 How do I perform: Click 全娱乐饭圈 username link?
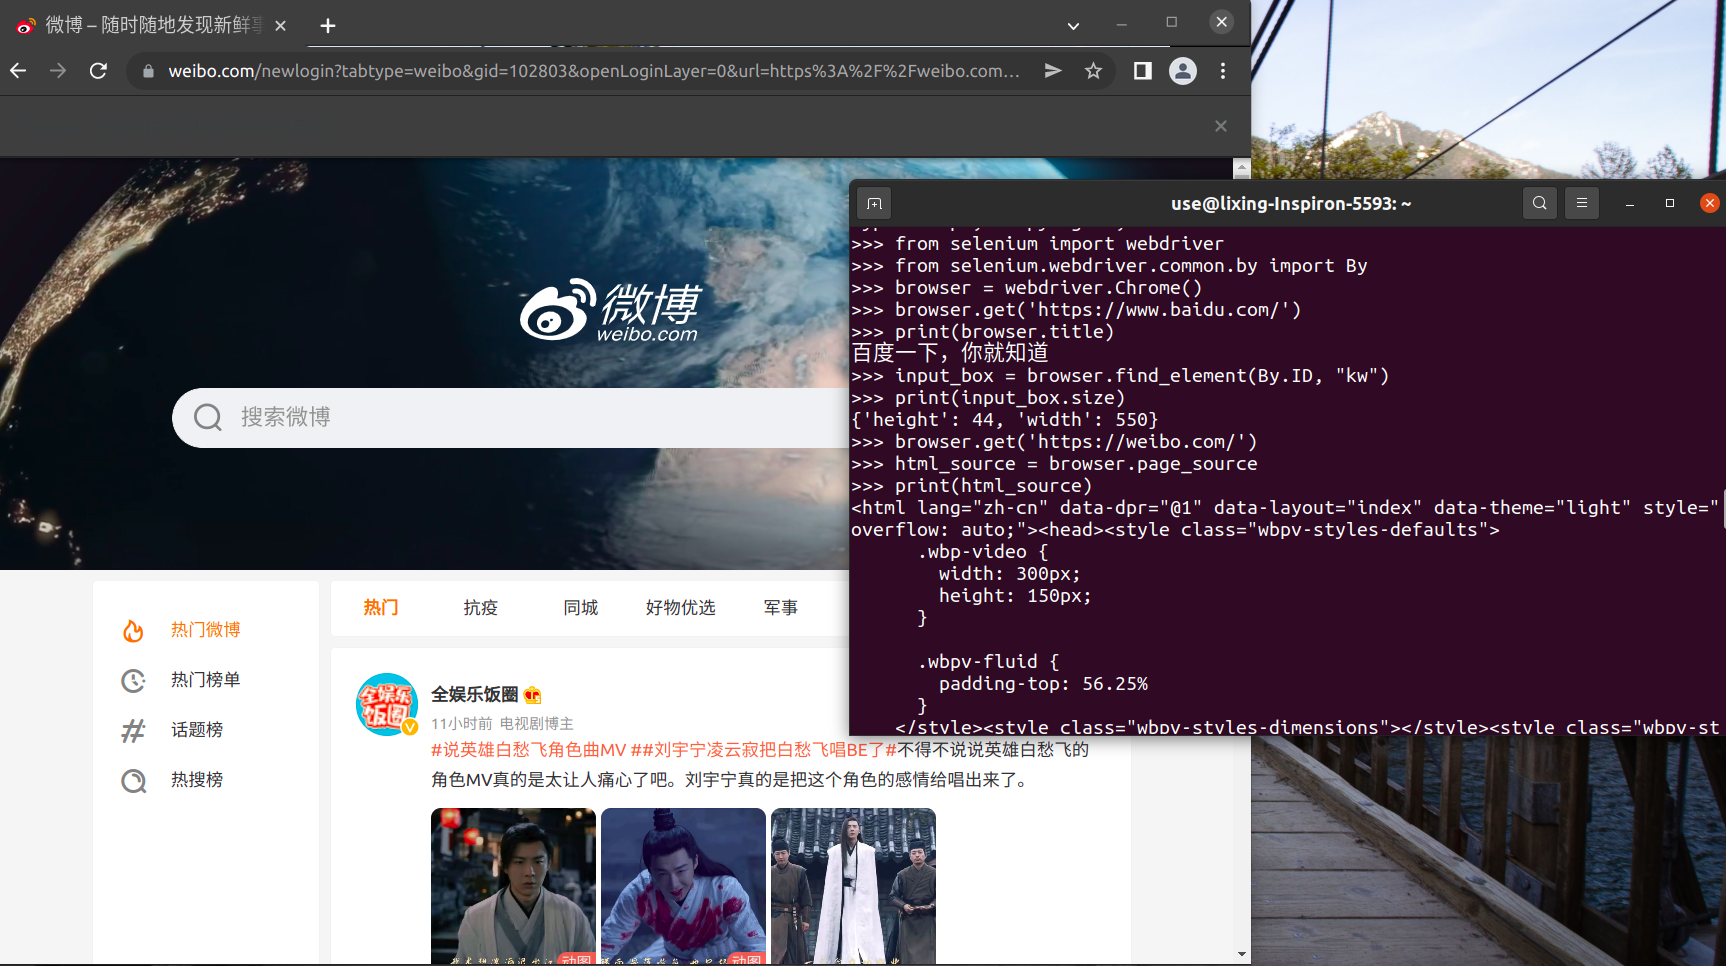(474, 694)
